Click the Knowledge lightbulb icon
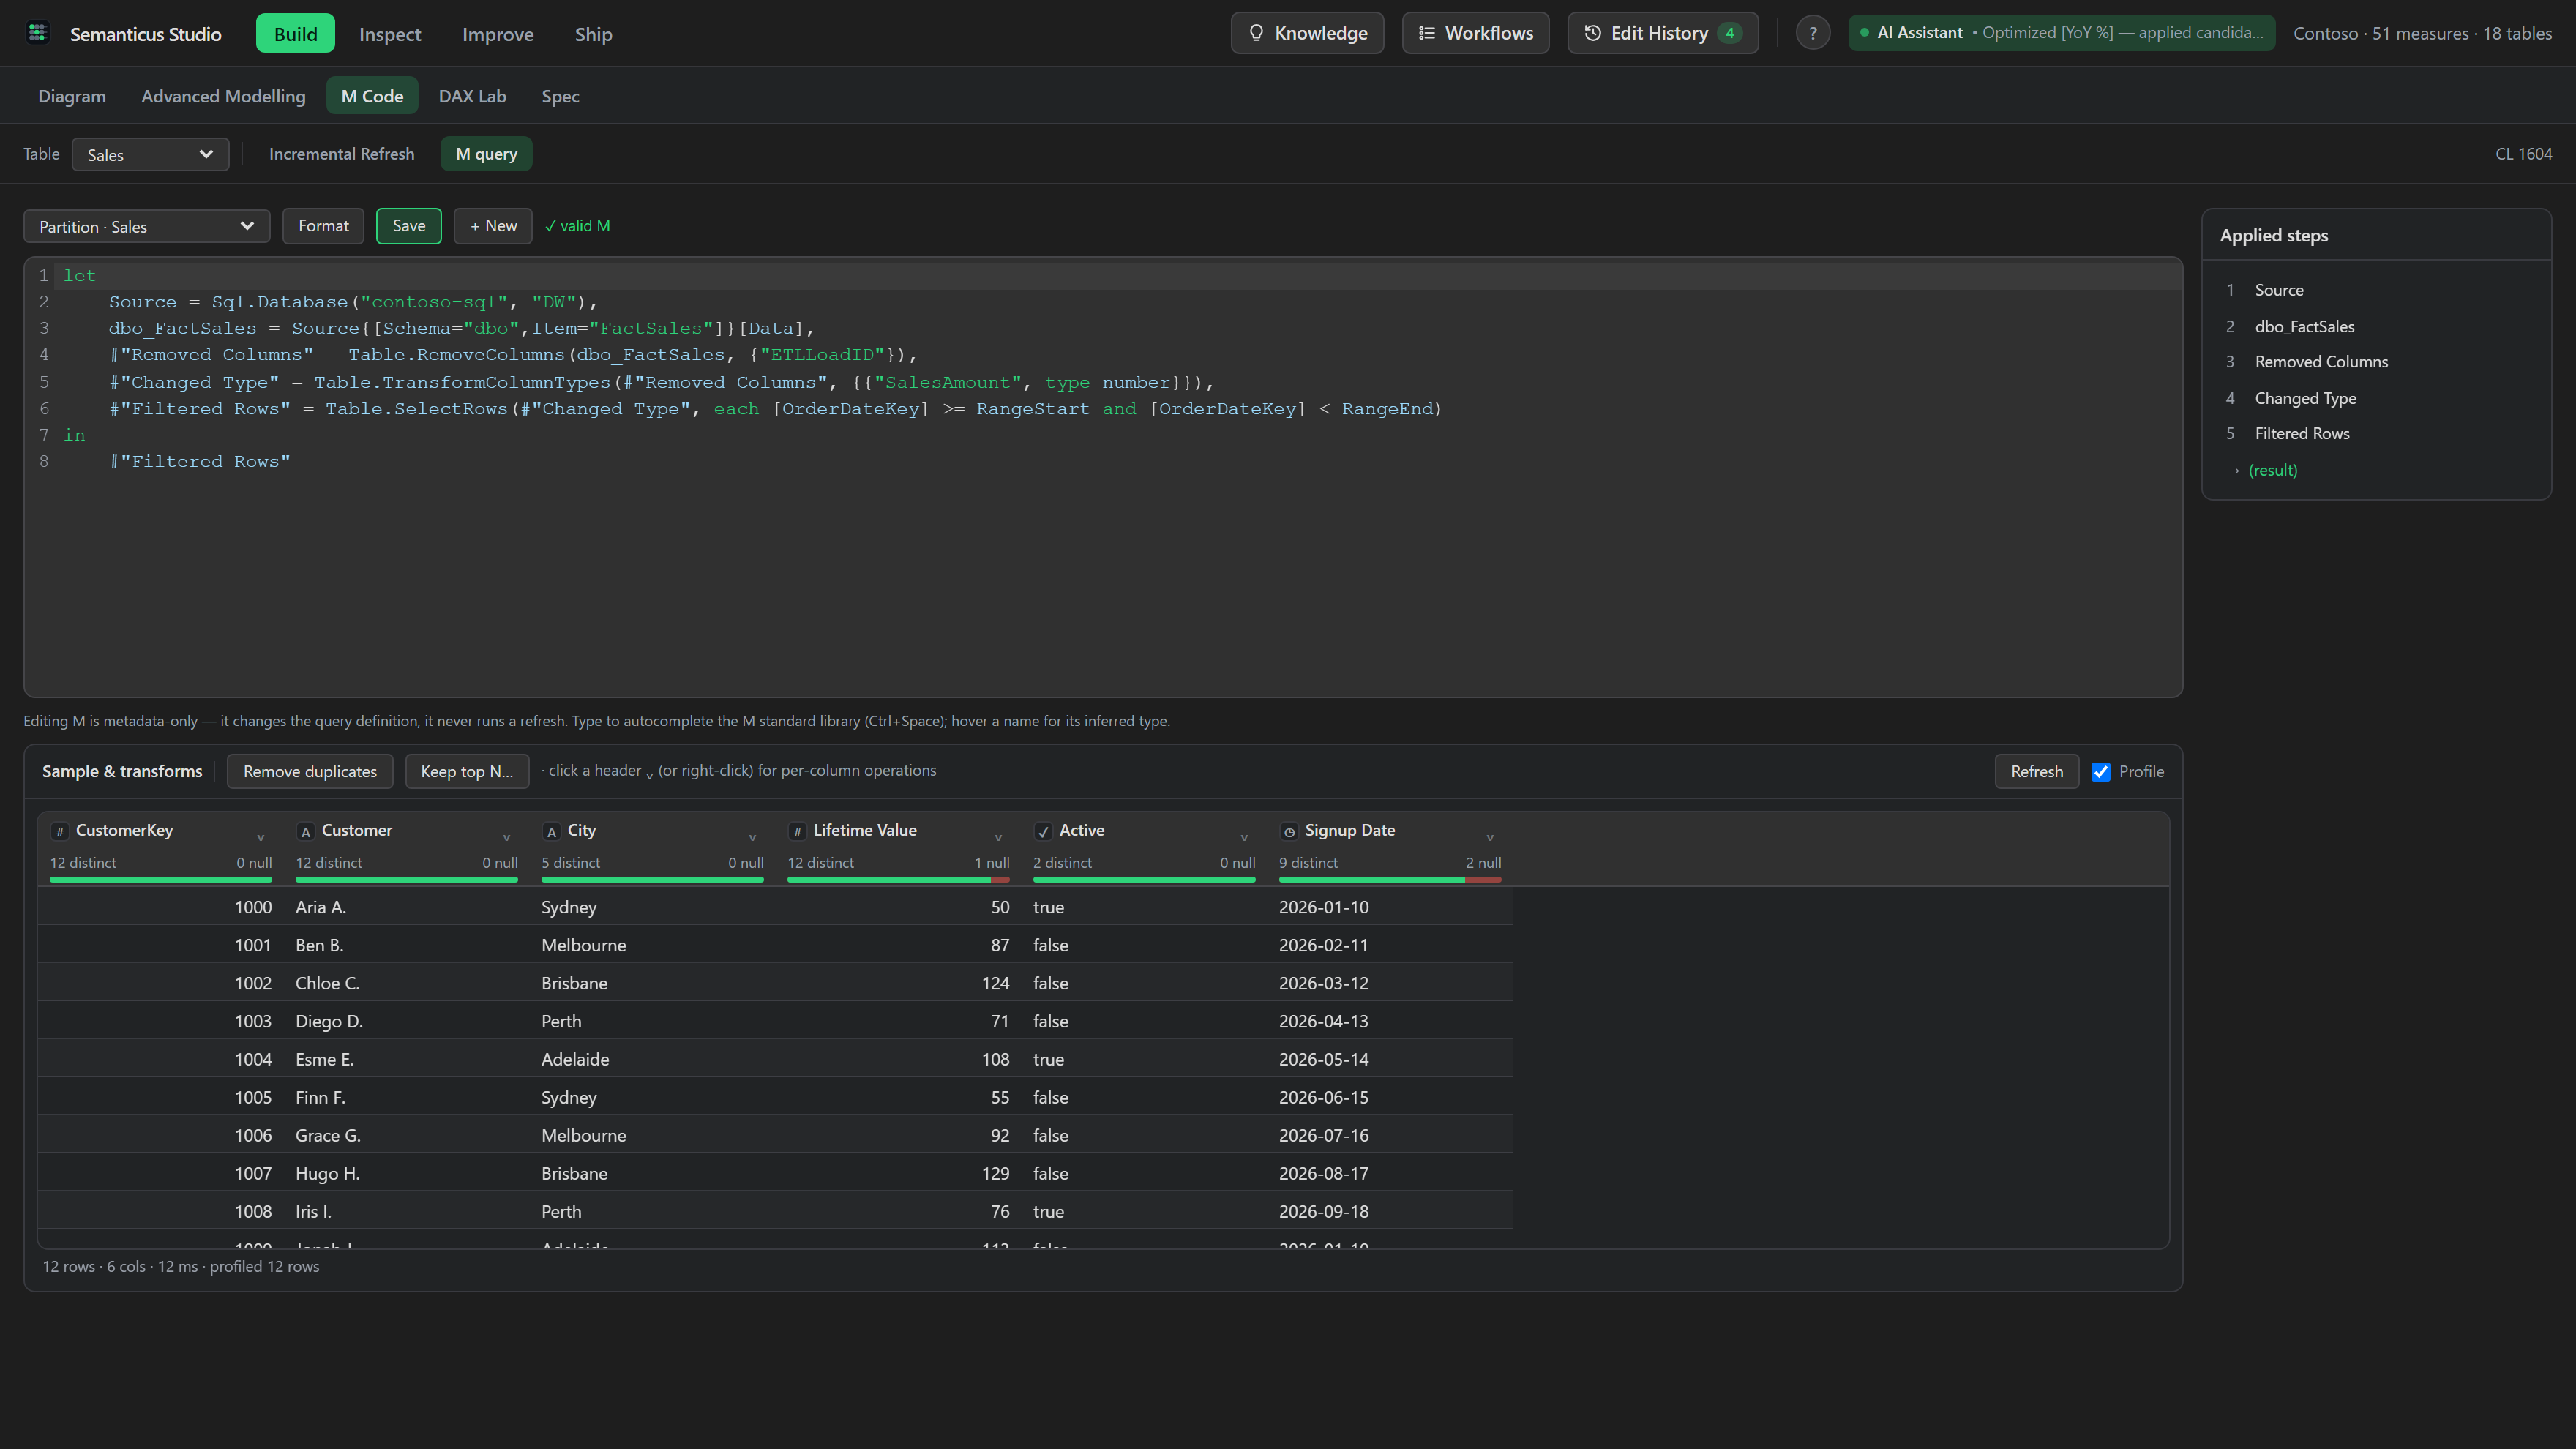 [1257, 33]
